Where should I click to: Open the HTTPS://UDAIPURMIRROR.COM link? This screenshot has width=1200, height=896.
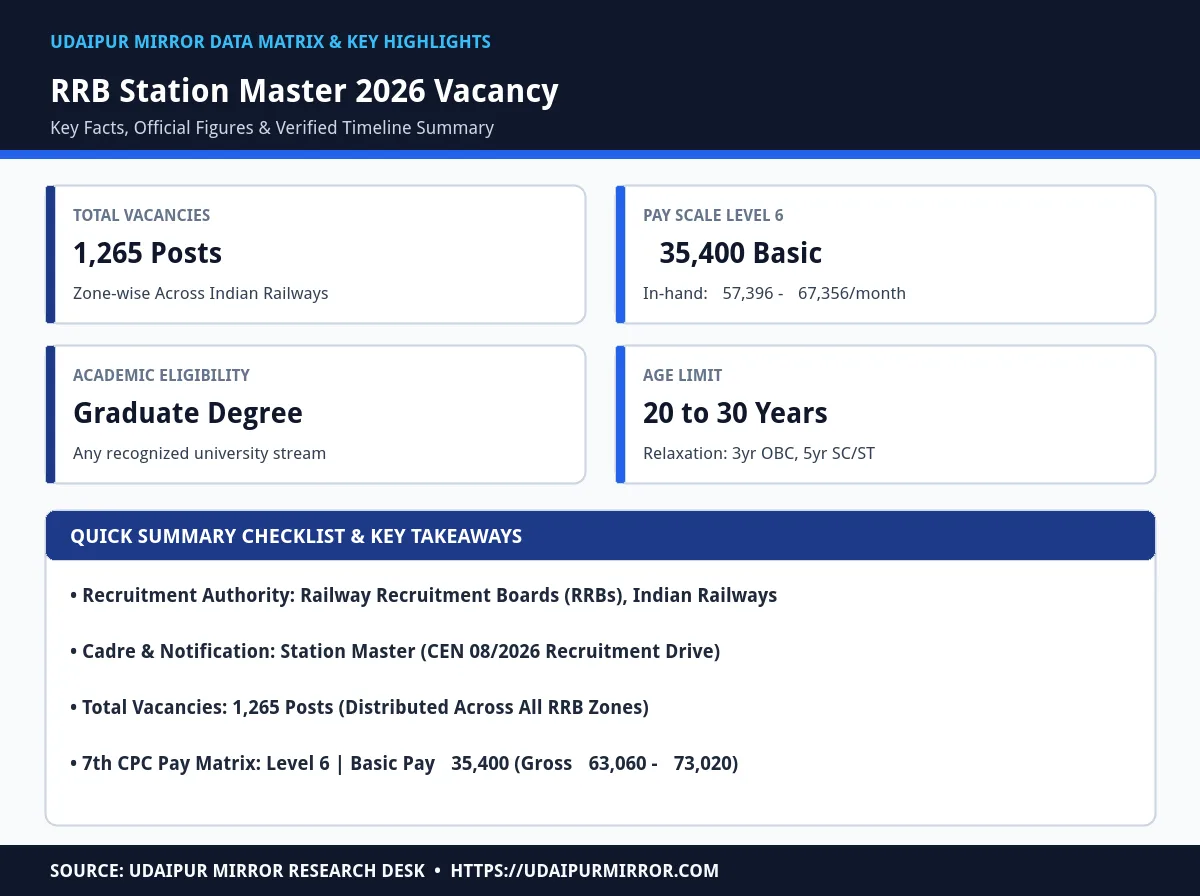tap(585, 871)
